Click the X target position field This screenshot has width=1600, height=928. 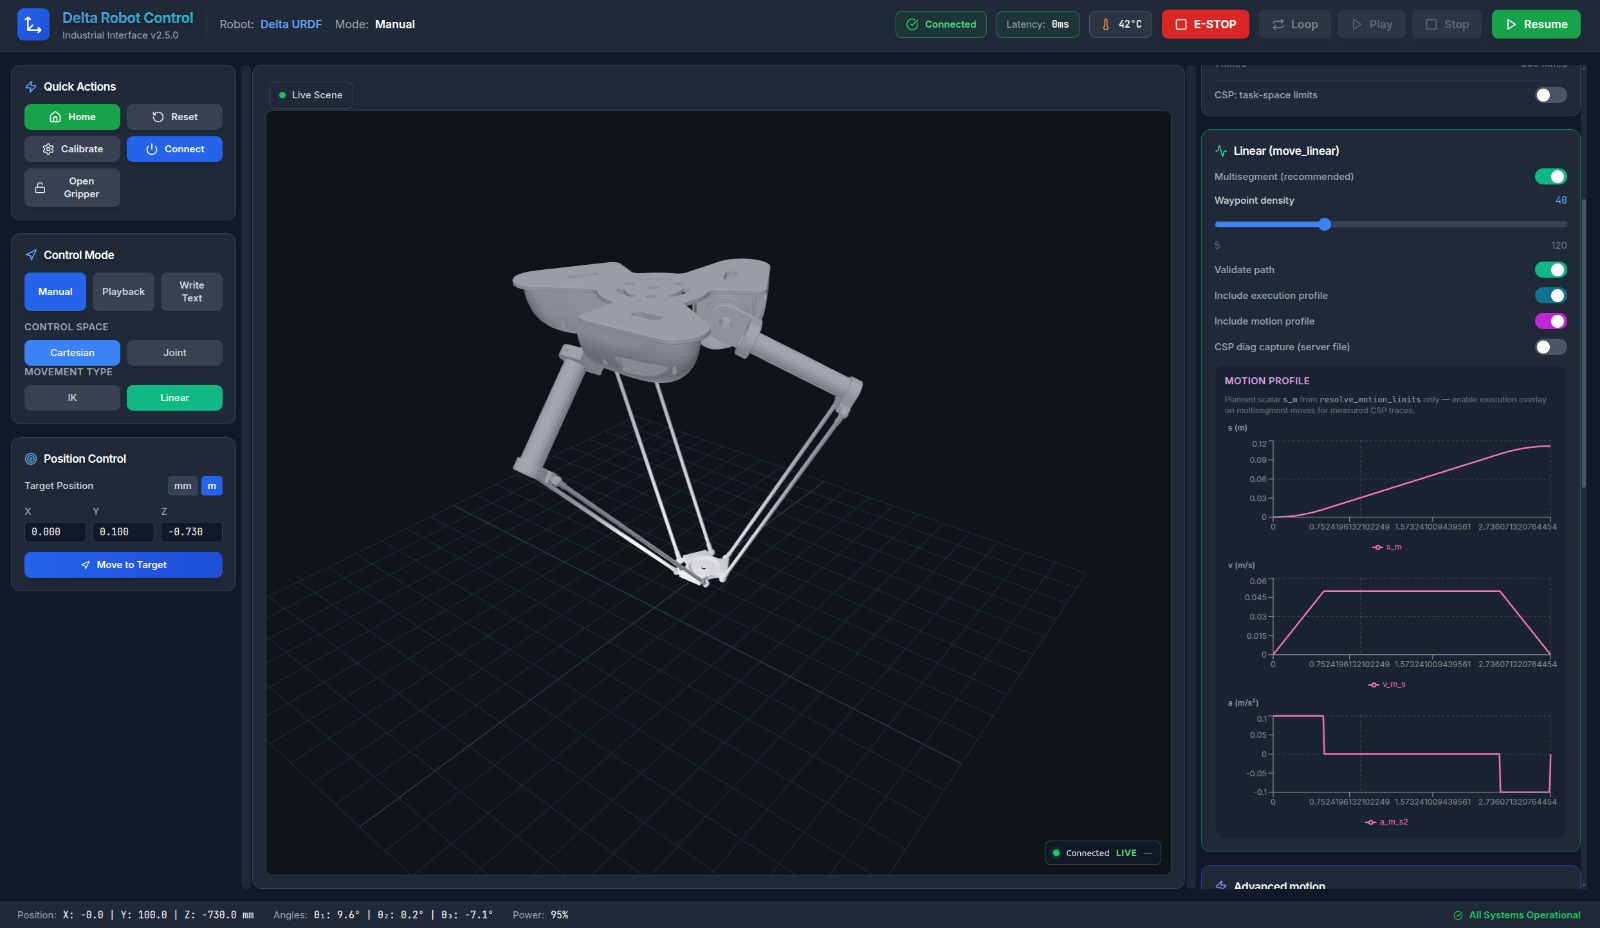[55, 532]
